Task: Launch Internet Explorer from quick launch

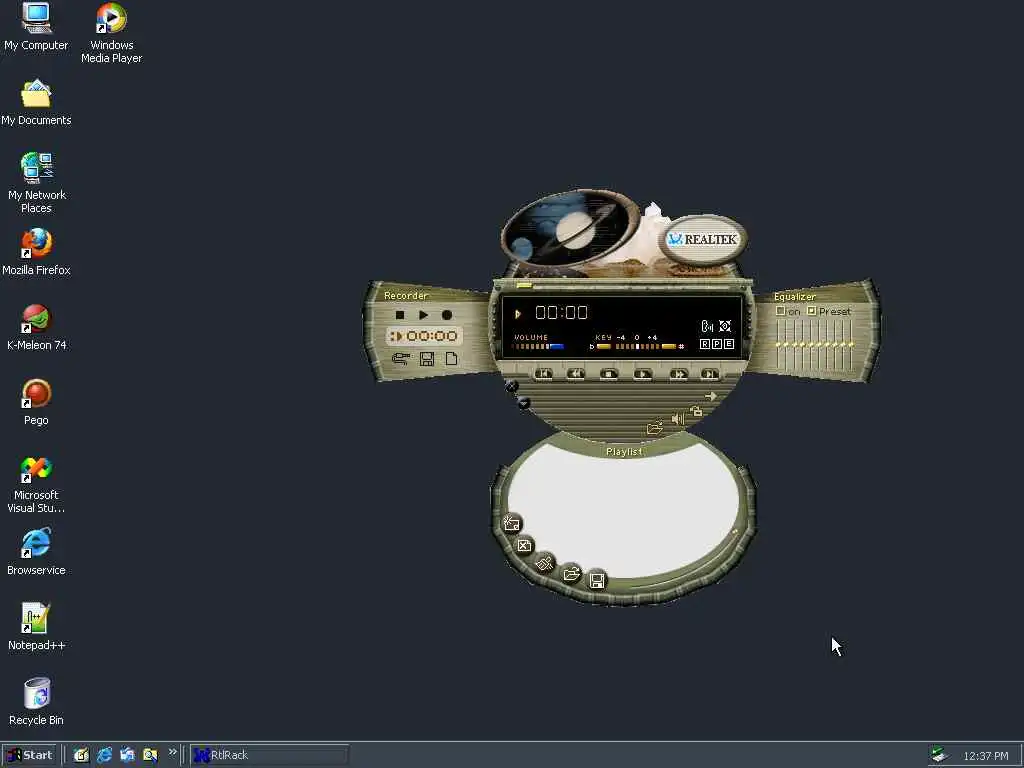Action: tap(104, 755)
